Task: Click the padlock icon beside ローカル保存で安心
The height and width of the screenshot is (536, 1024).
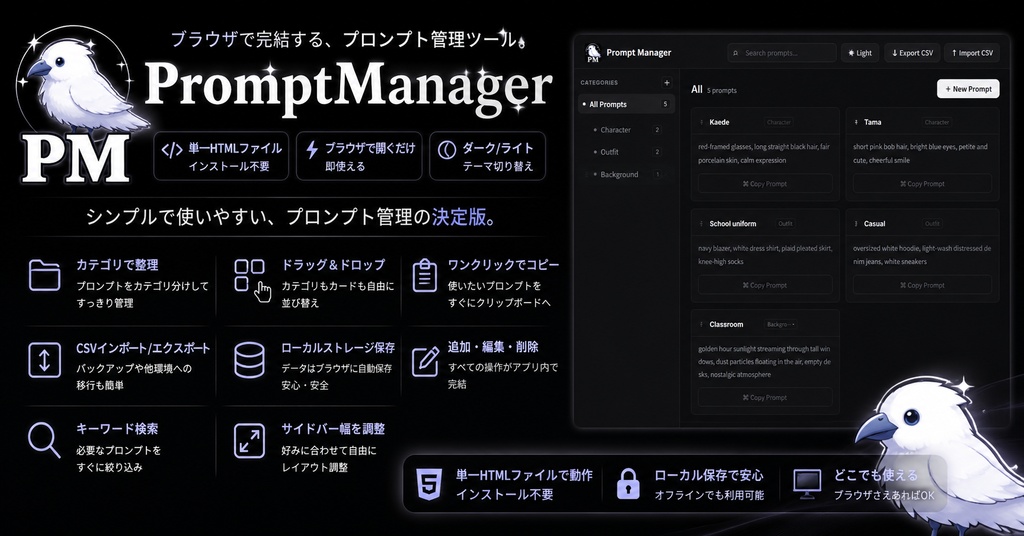Action: (628, 484)
